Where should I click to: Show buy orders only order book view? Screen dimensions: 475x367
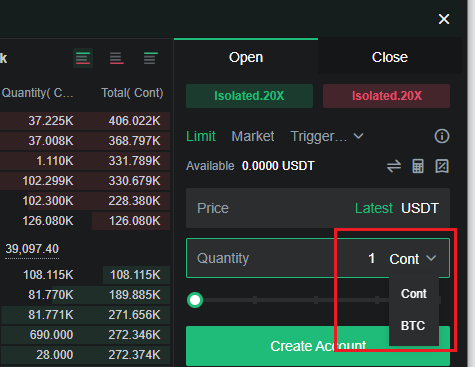tap(150, 58)
